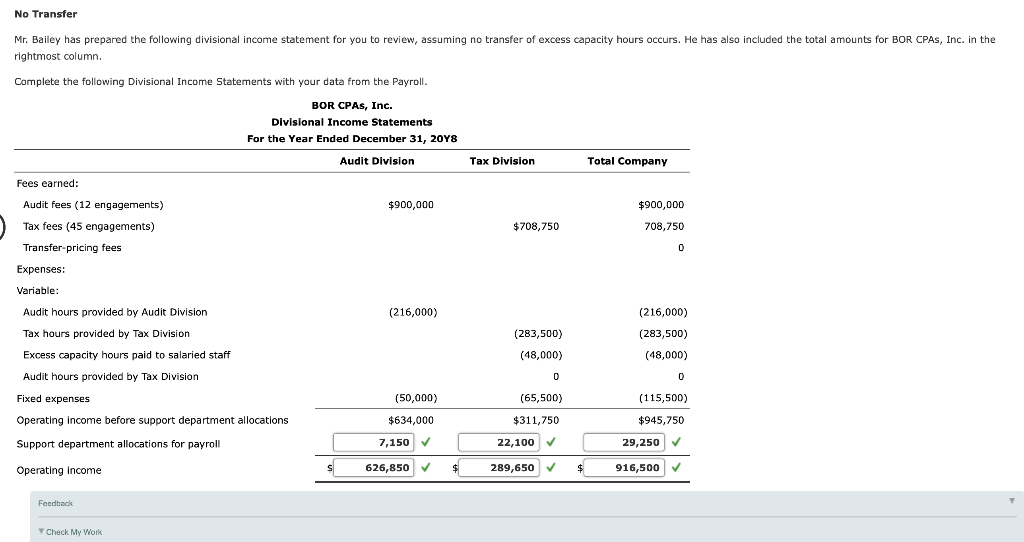Expand the Check My Work section

[70, 532]
